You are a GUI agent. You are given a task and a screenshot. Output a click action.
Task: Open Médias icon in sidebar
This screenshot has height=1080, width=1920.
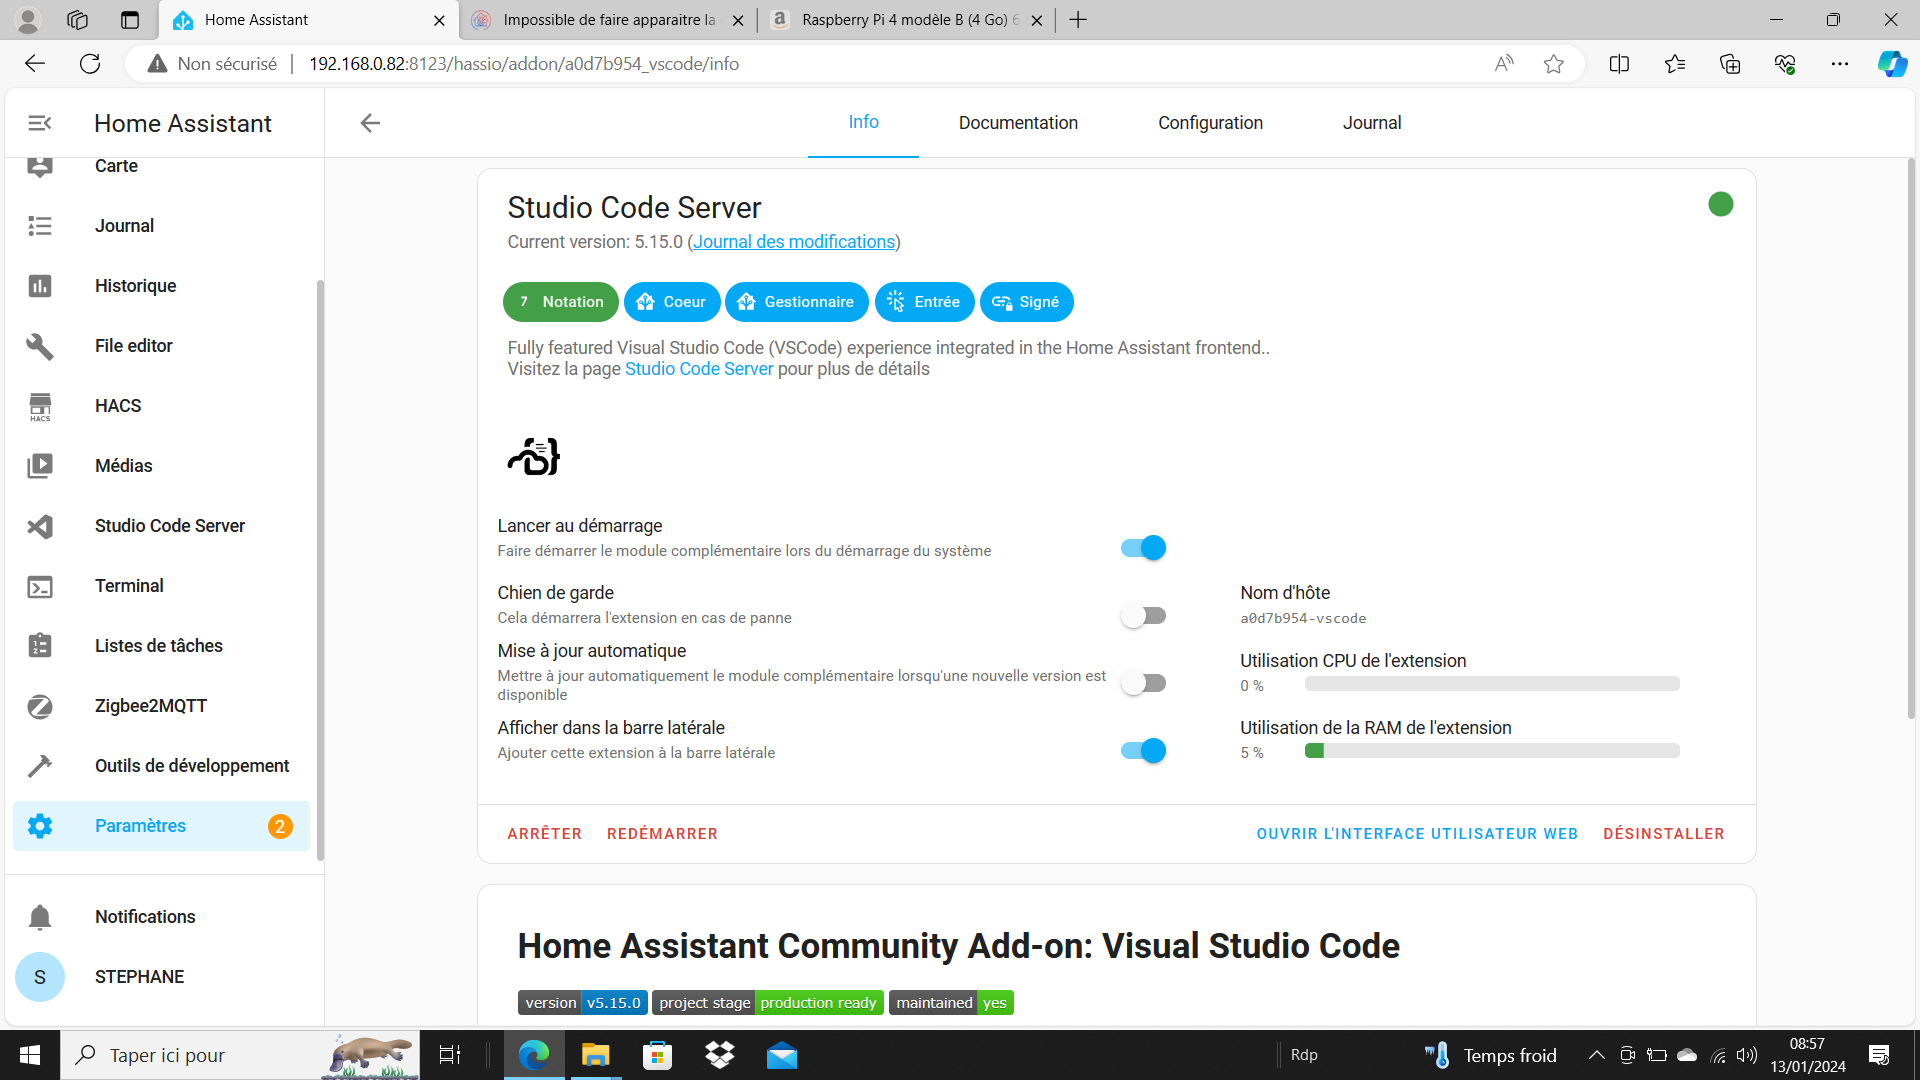point(40,466)
